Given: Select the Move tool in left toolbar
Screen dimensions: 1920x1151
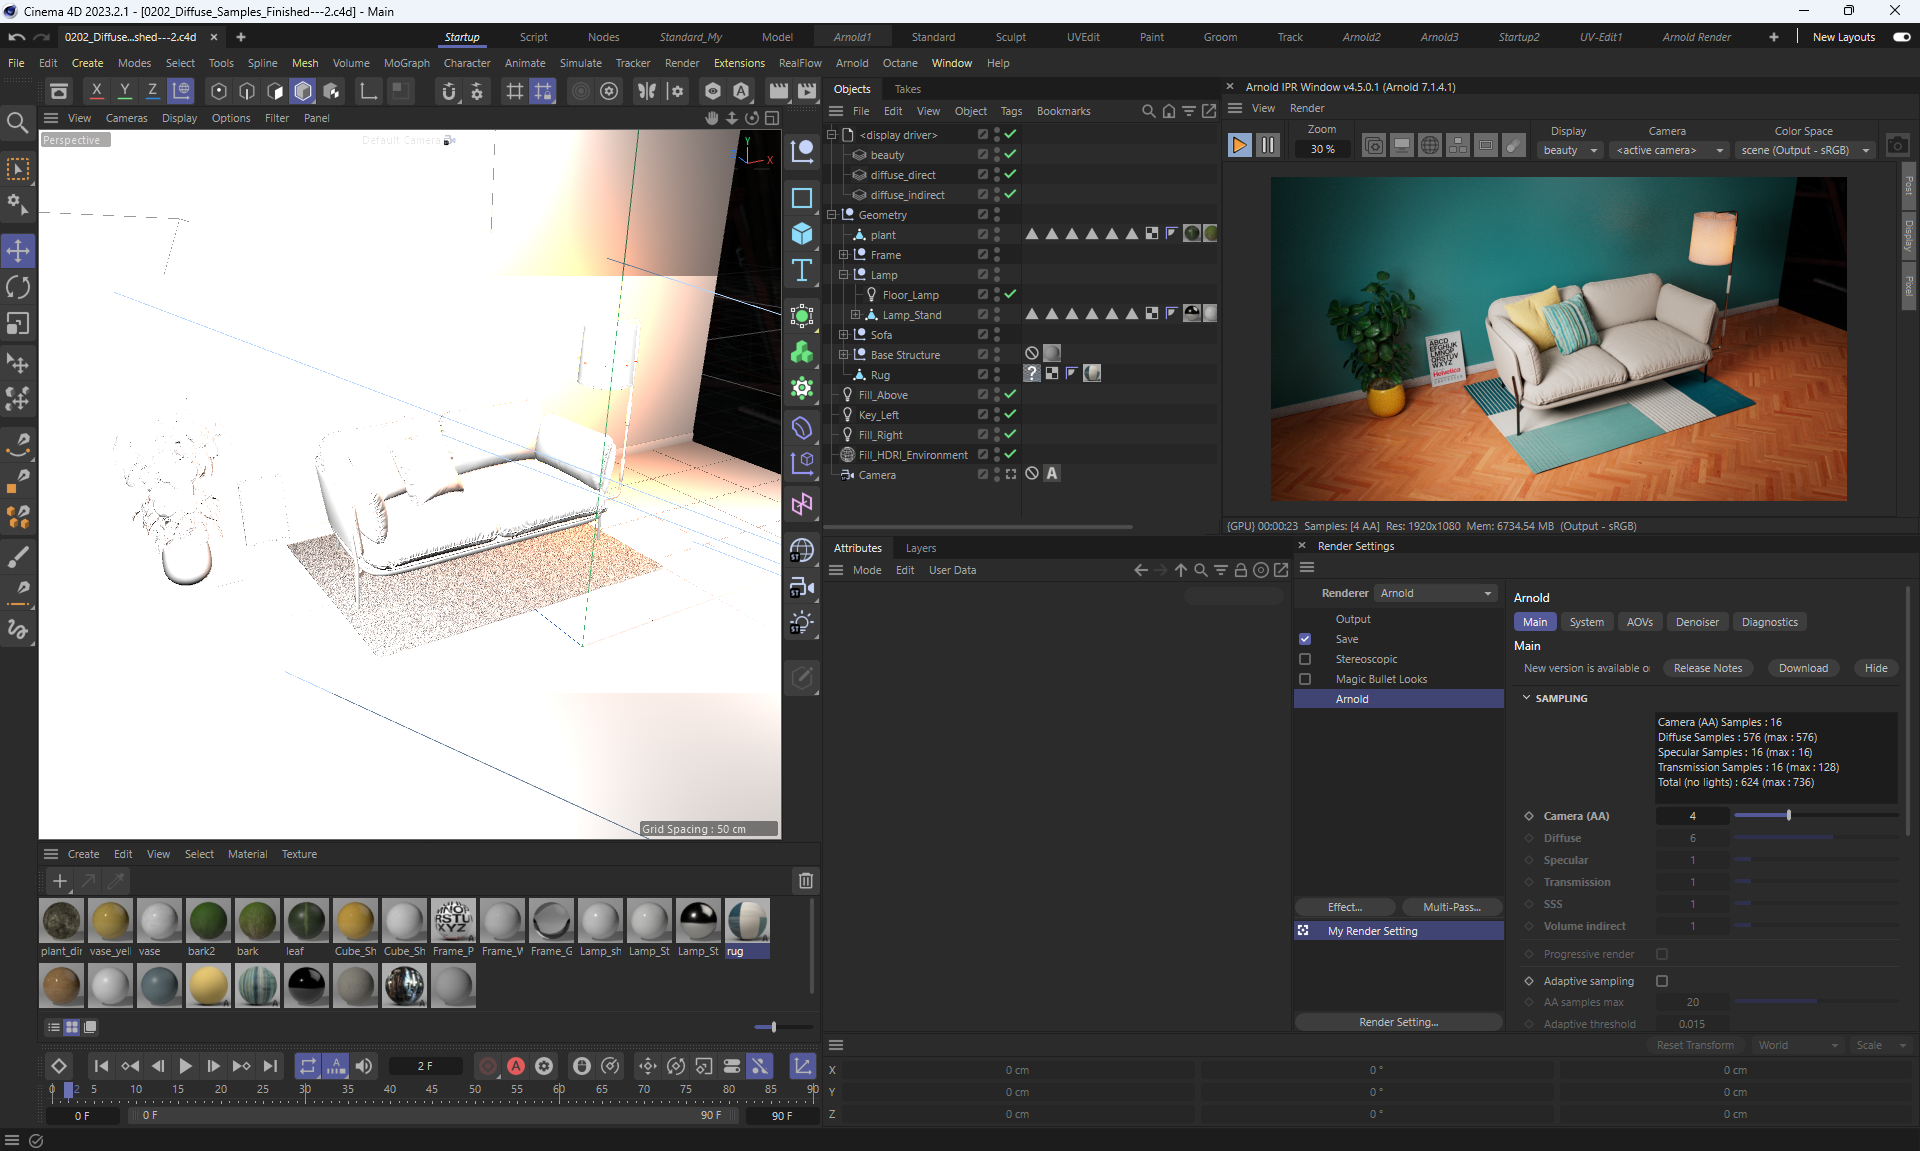Looking at the screenshot, I should [18, 250].
